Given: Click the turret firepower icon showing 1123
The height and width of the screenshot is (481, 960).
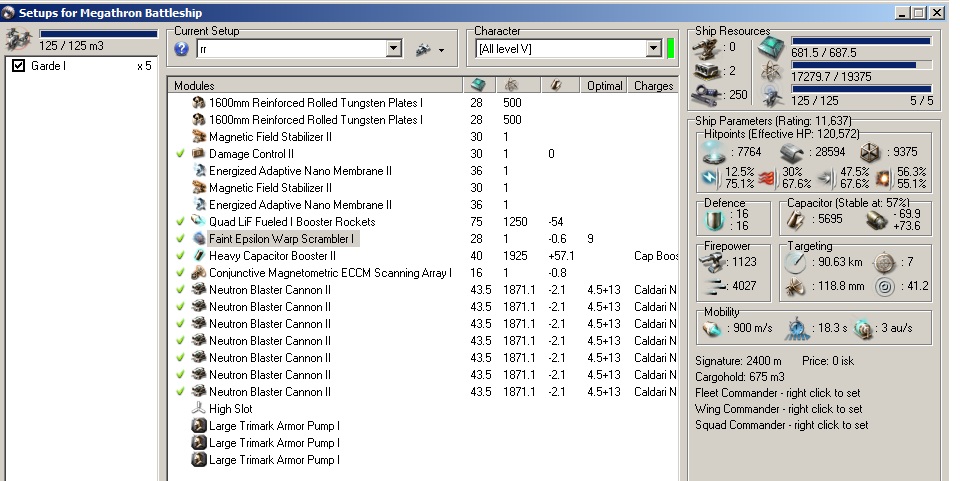Looking at the screenshot, I should click(x=711, y=263).
